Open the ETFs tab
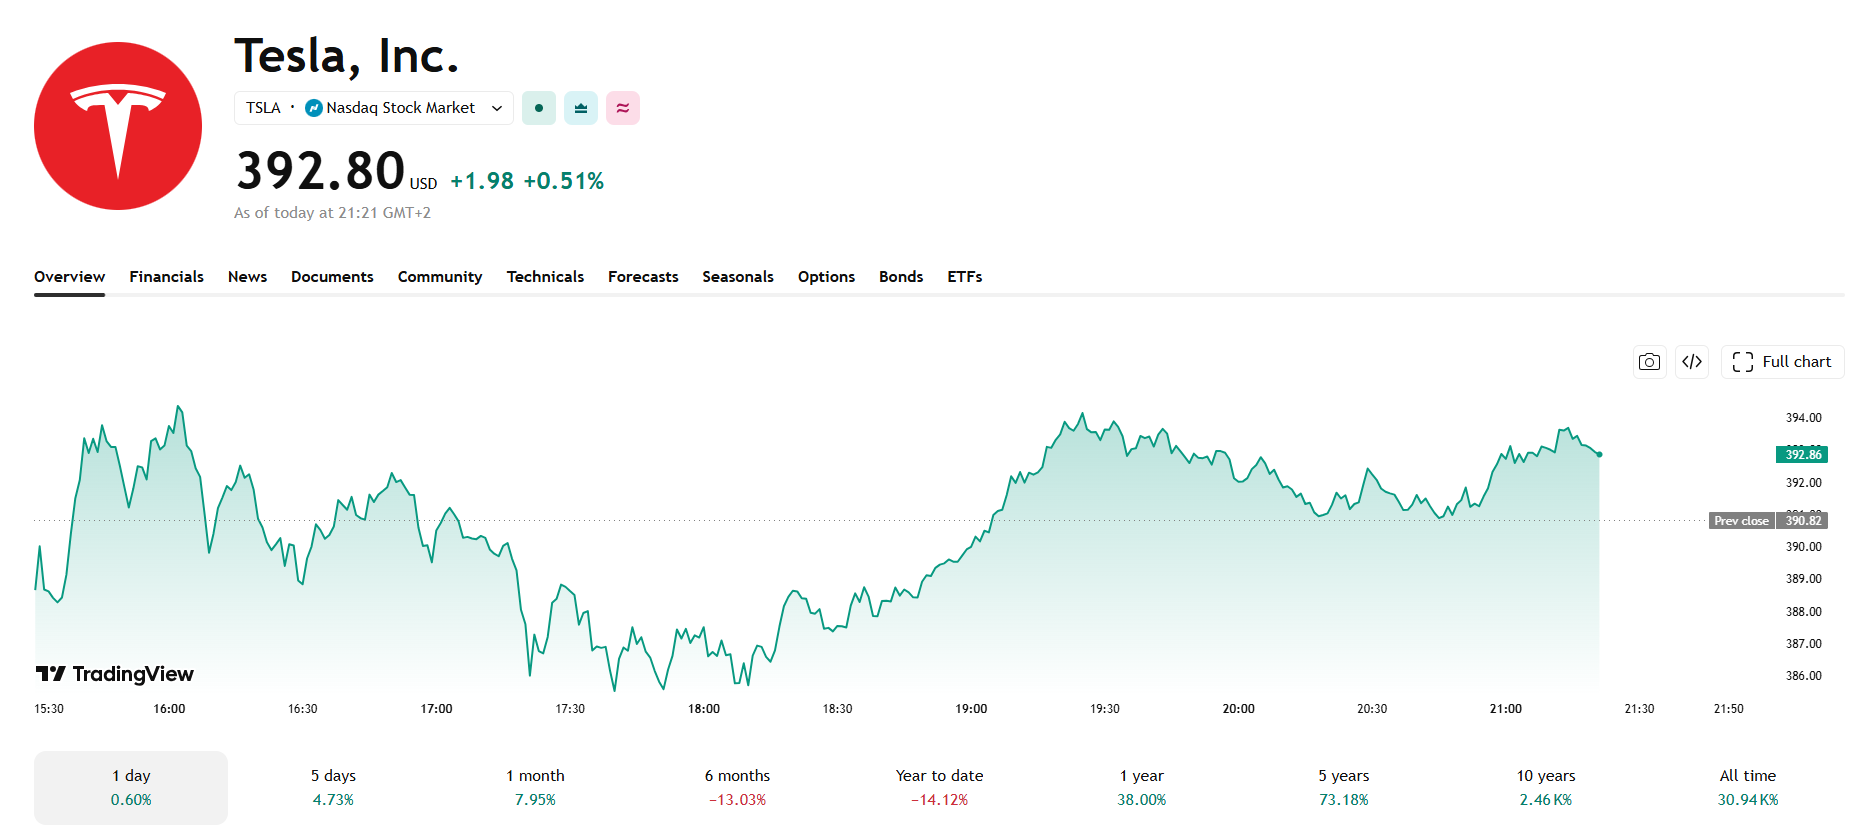Screen dimensions: 1871x832 tap(965, 277)
